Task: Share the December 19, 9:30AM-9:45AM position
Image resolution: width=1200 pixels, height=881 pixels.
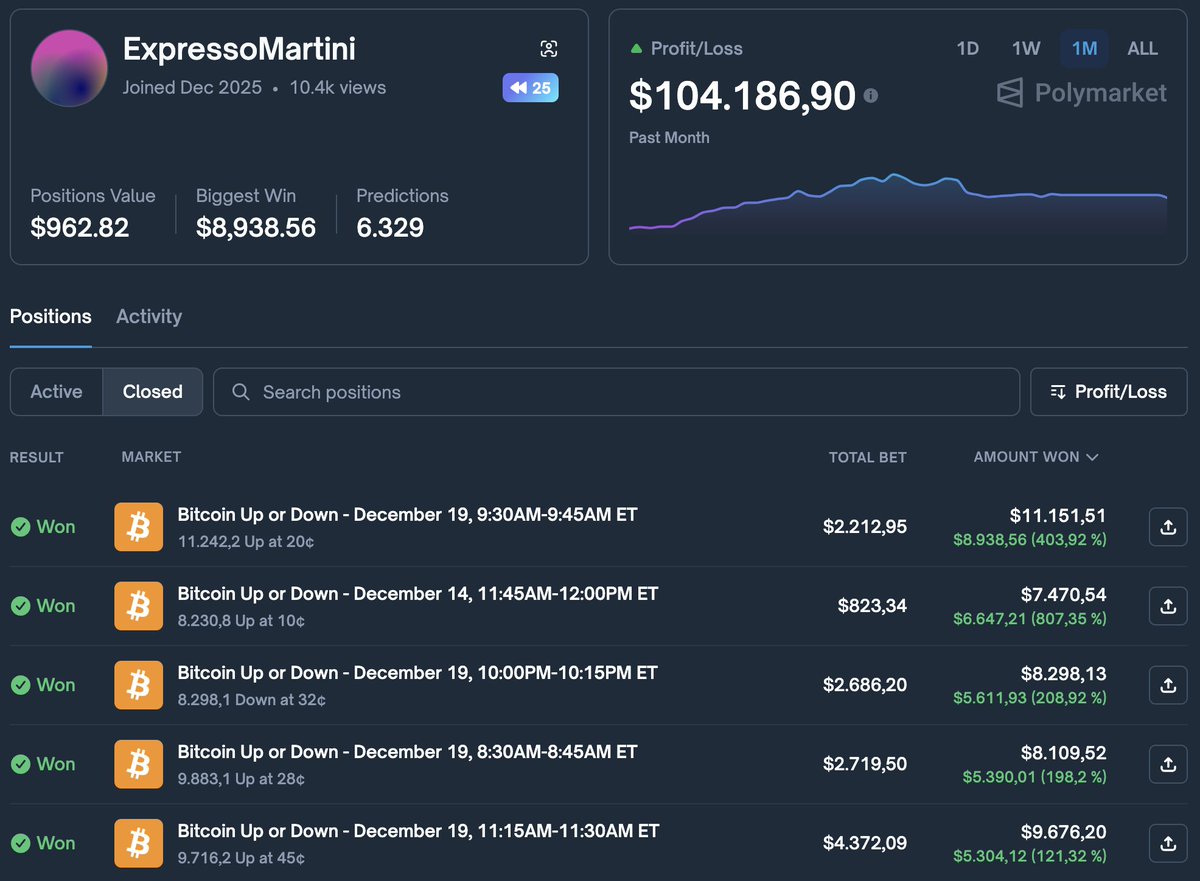Action: [1168, 527]
